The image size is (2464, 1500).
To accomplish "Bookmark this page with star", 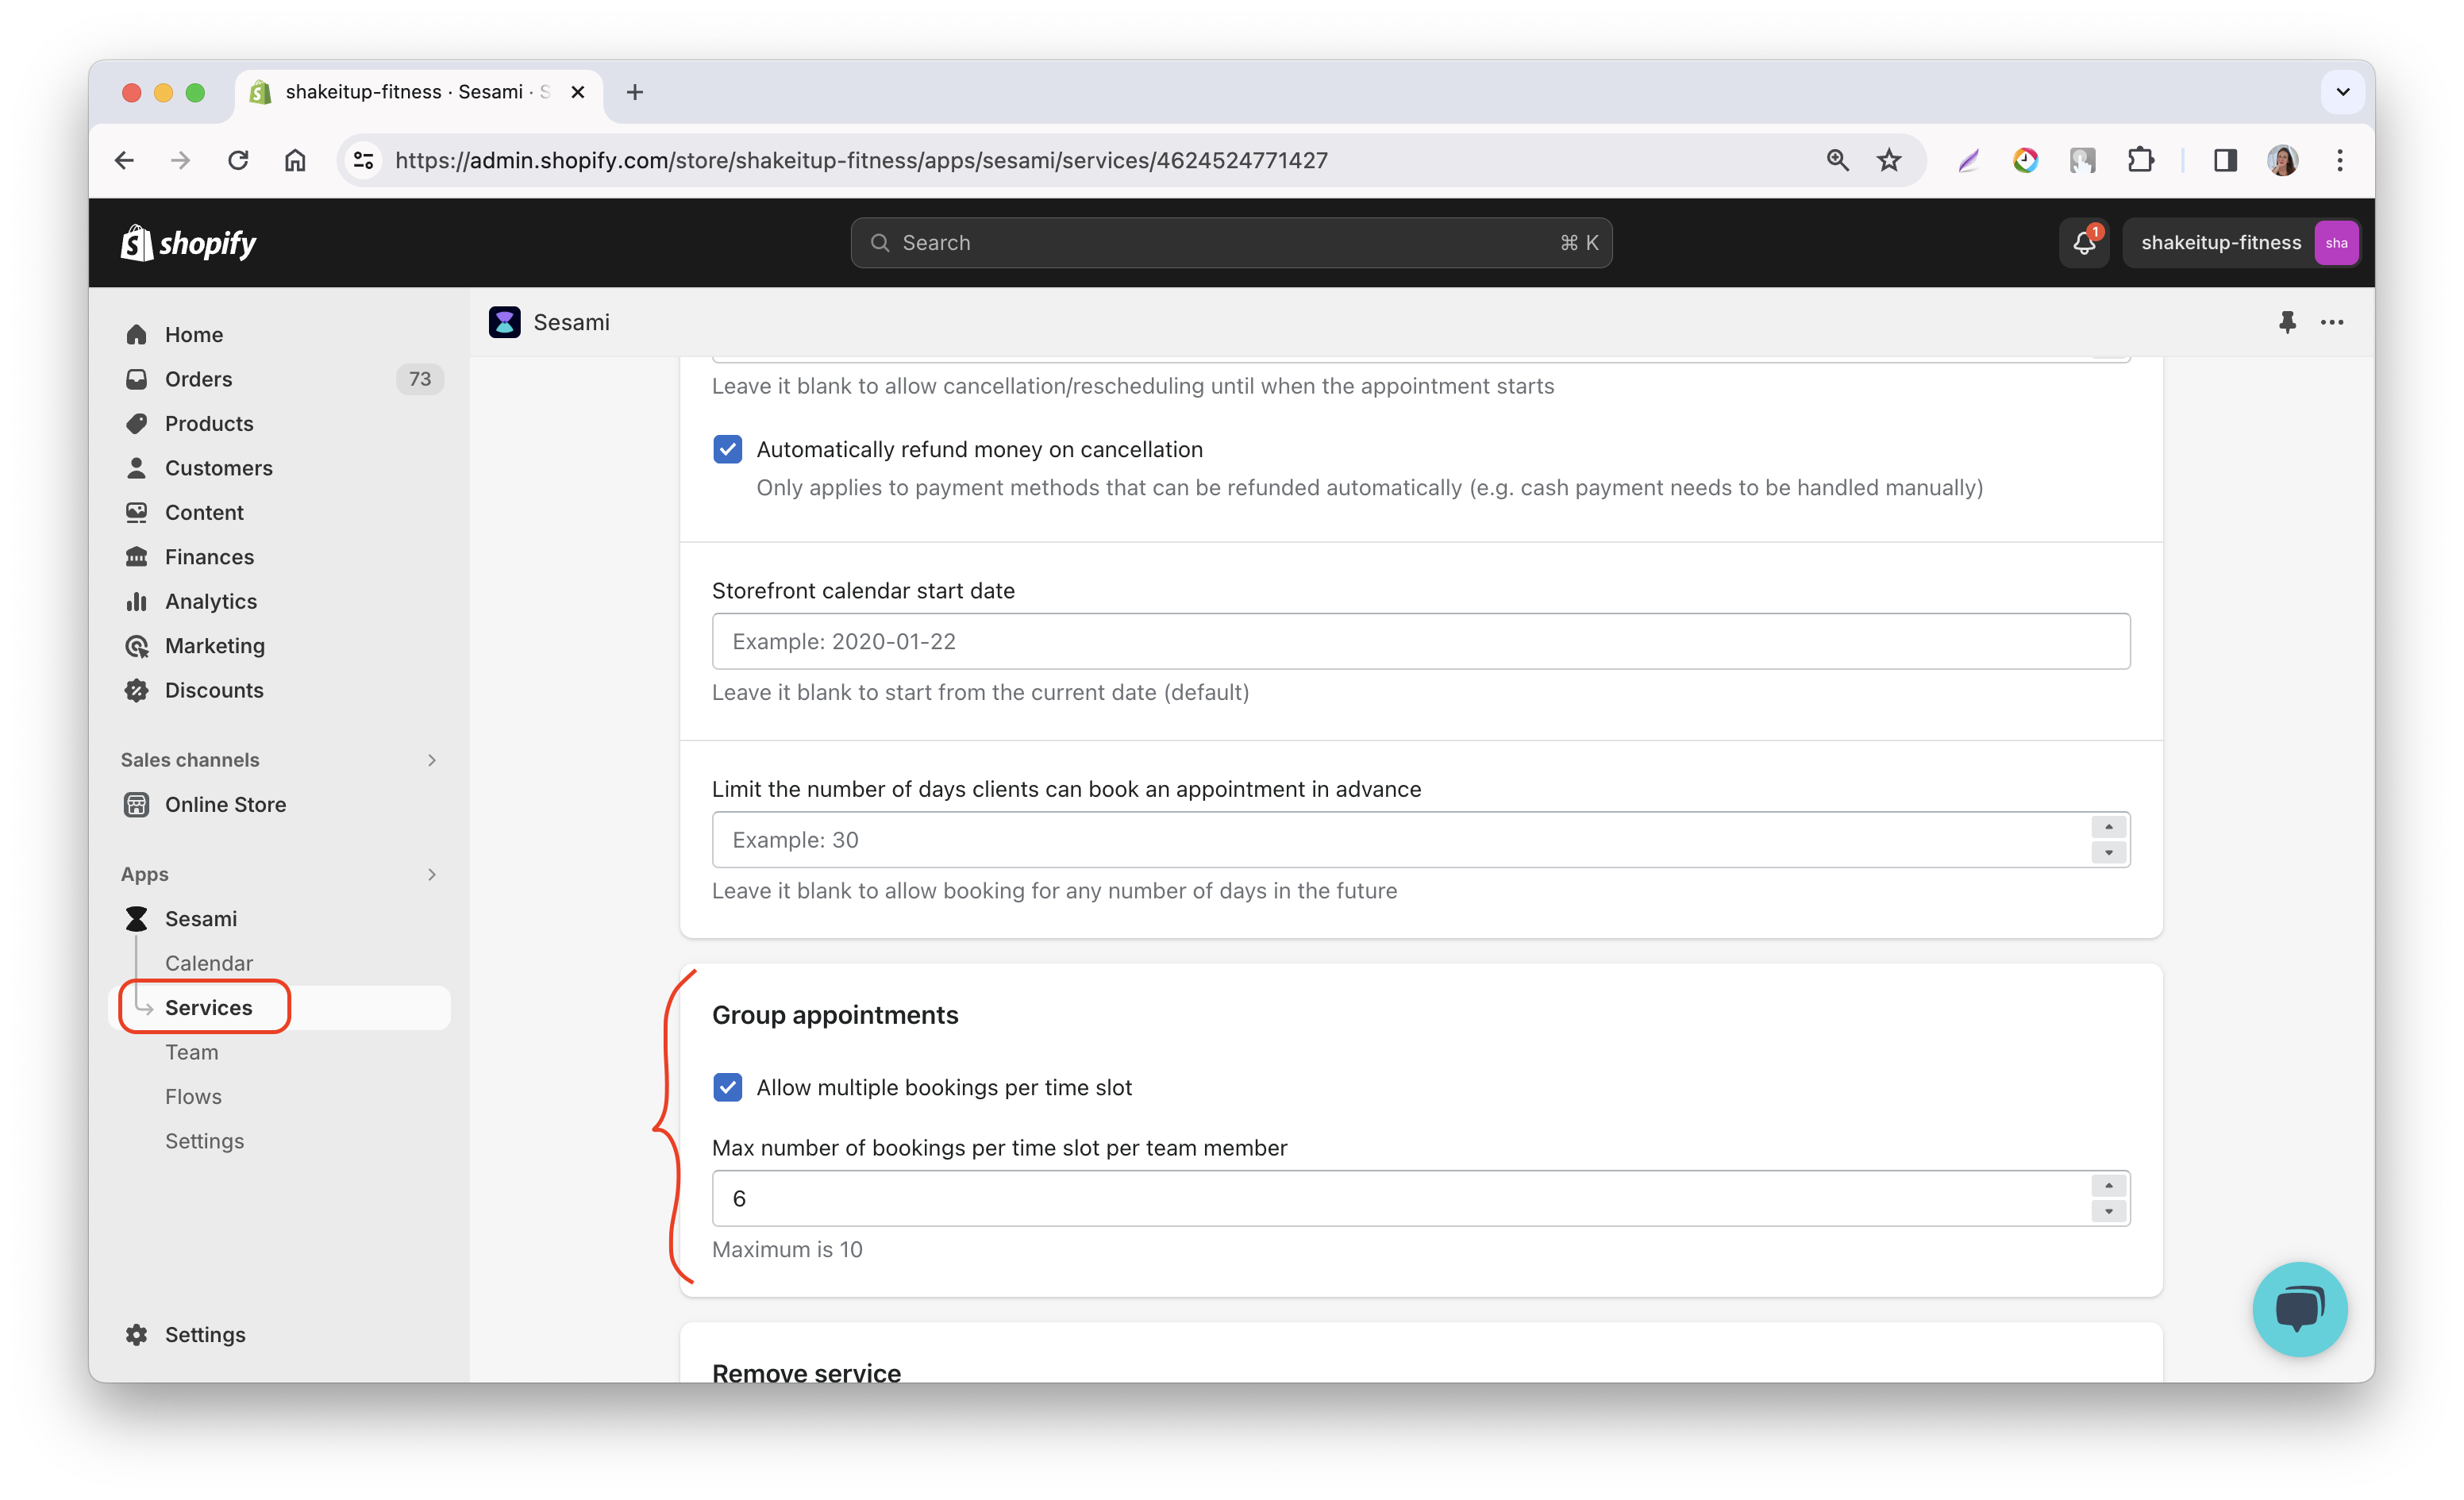I will click(1888, 160).
